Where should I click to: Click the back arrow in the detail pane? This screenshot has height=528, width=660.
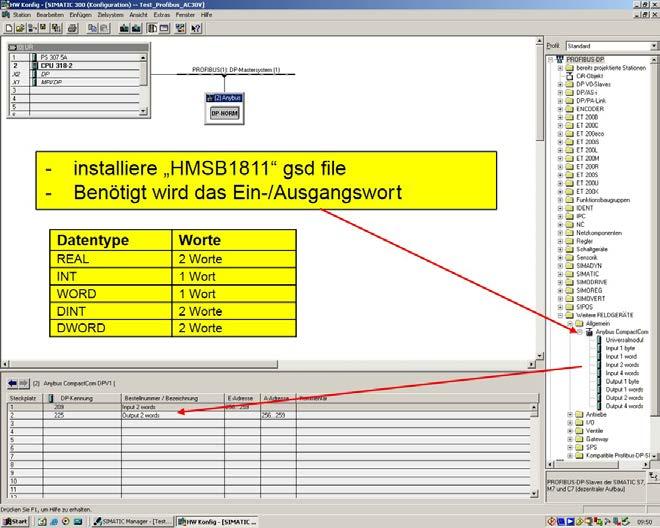pyautogui.click(x=13, y=383)
